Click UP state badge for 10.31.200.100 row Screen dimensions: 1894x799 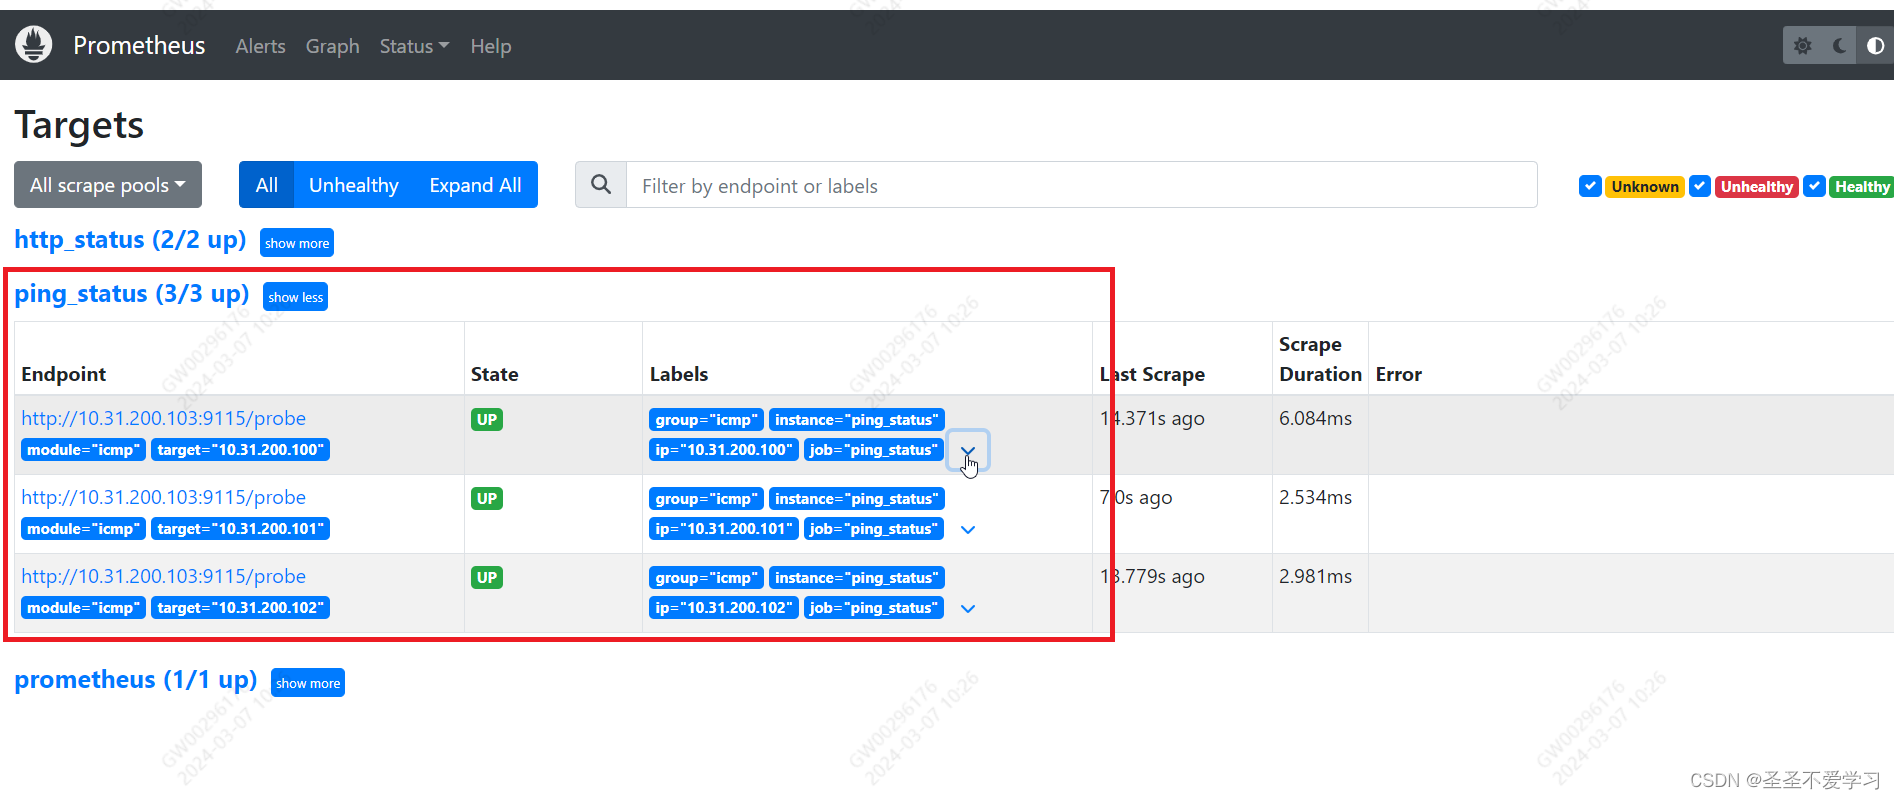(487, 420)
